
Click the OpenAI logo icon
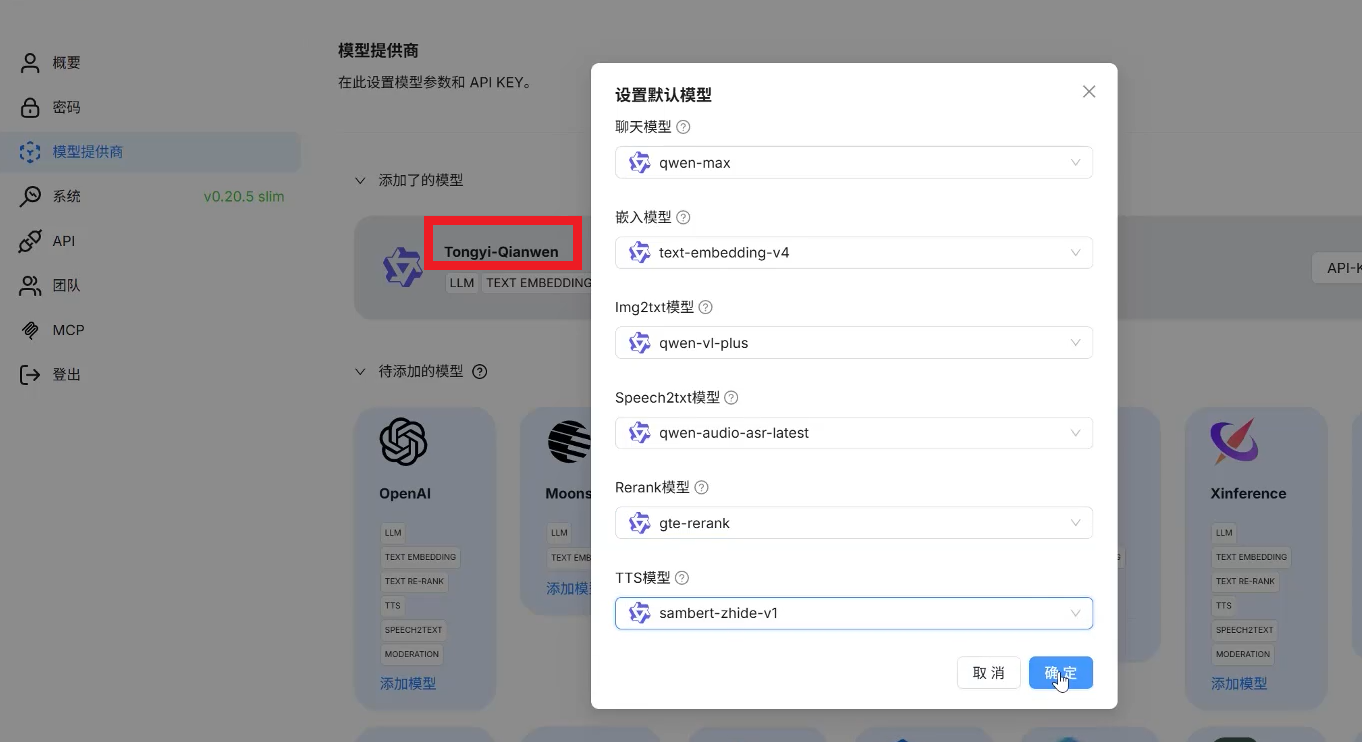point(403,442)
